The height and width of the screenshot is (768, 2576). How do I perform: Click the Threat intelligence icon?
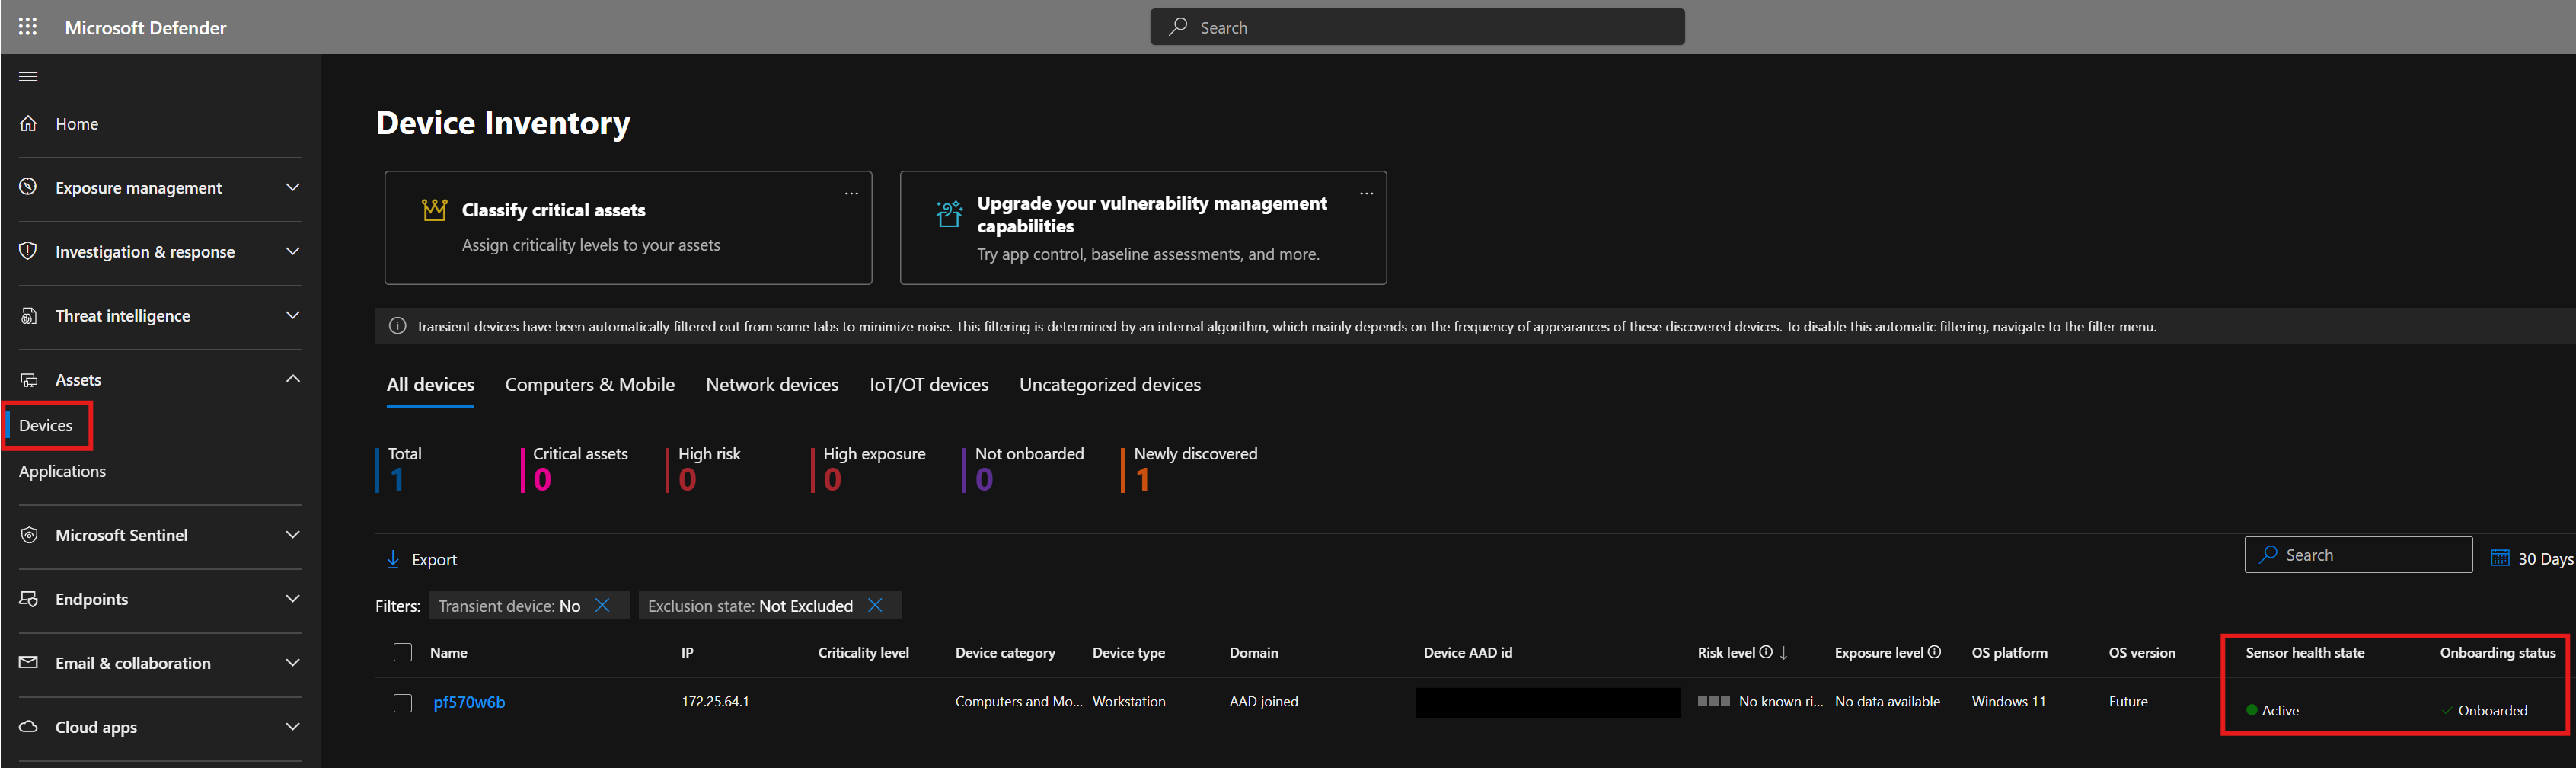pos(29,315)
